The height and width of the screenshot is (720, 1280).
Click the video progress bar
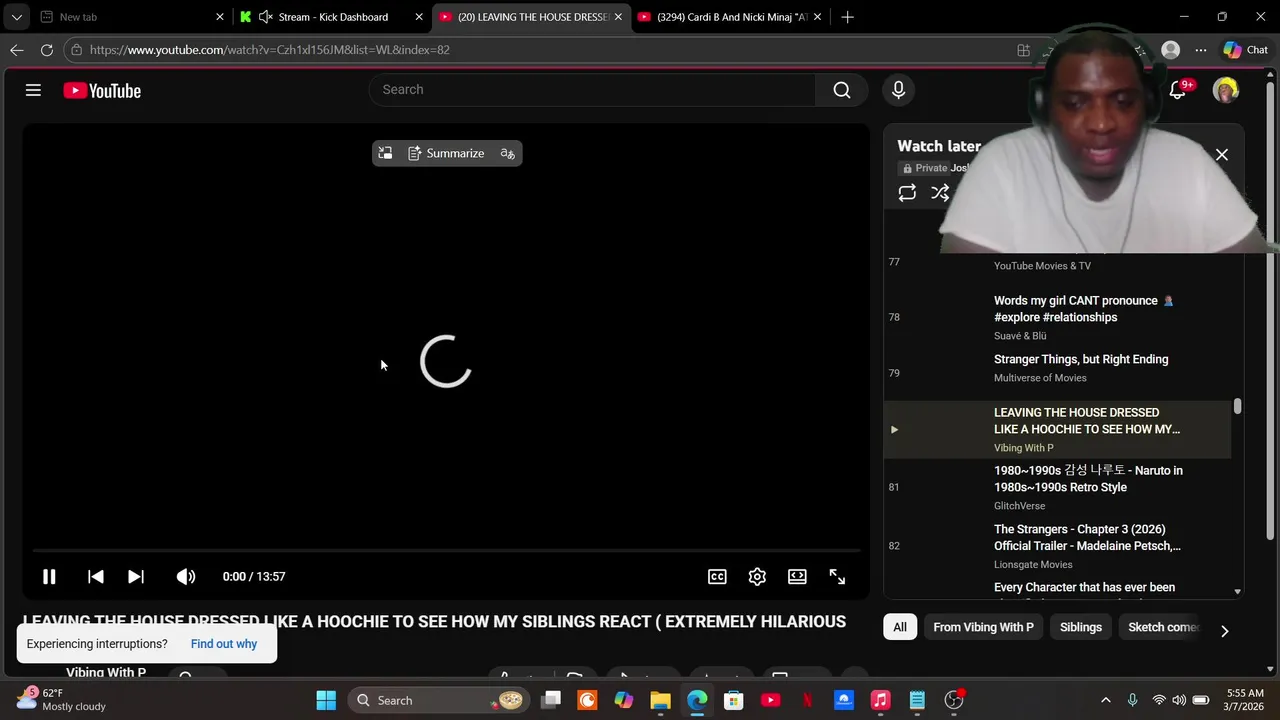click(446, 550)
